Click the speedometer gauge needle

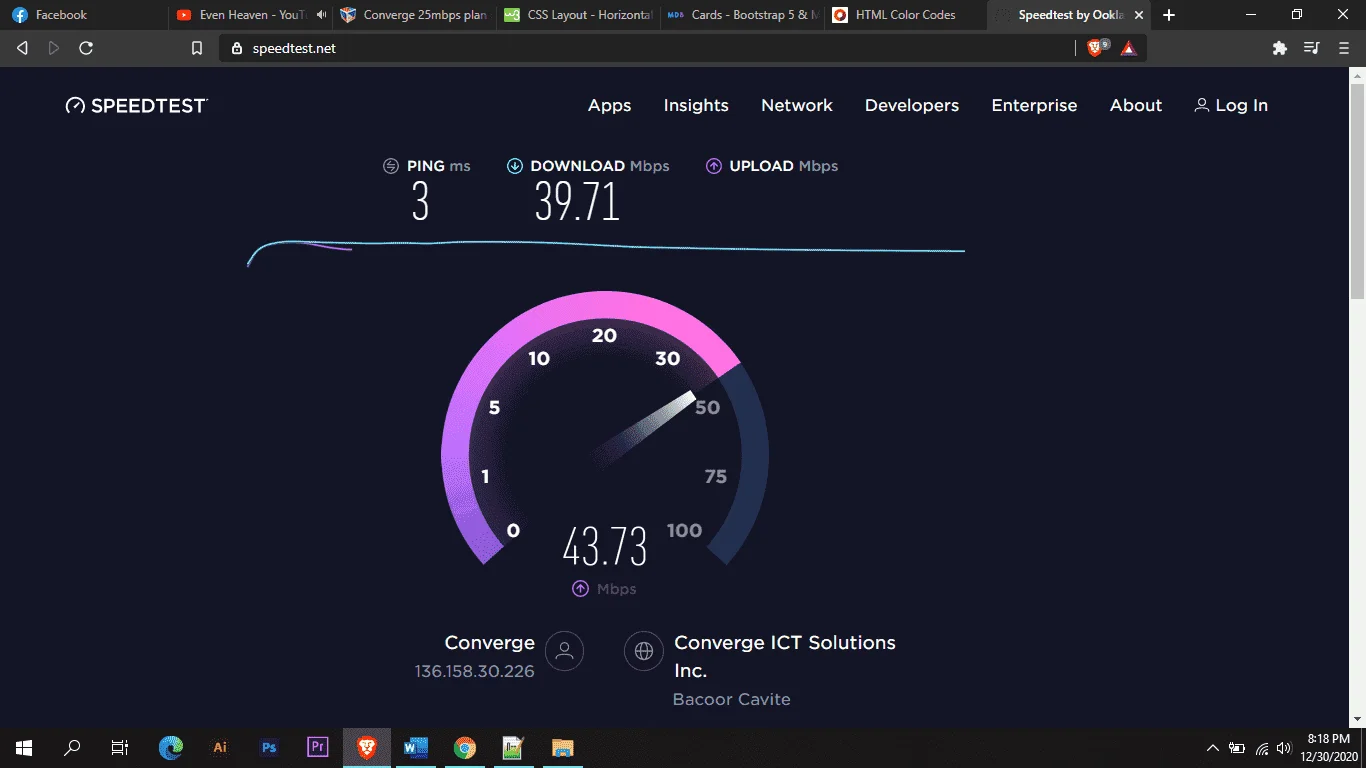pos(643,429)
